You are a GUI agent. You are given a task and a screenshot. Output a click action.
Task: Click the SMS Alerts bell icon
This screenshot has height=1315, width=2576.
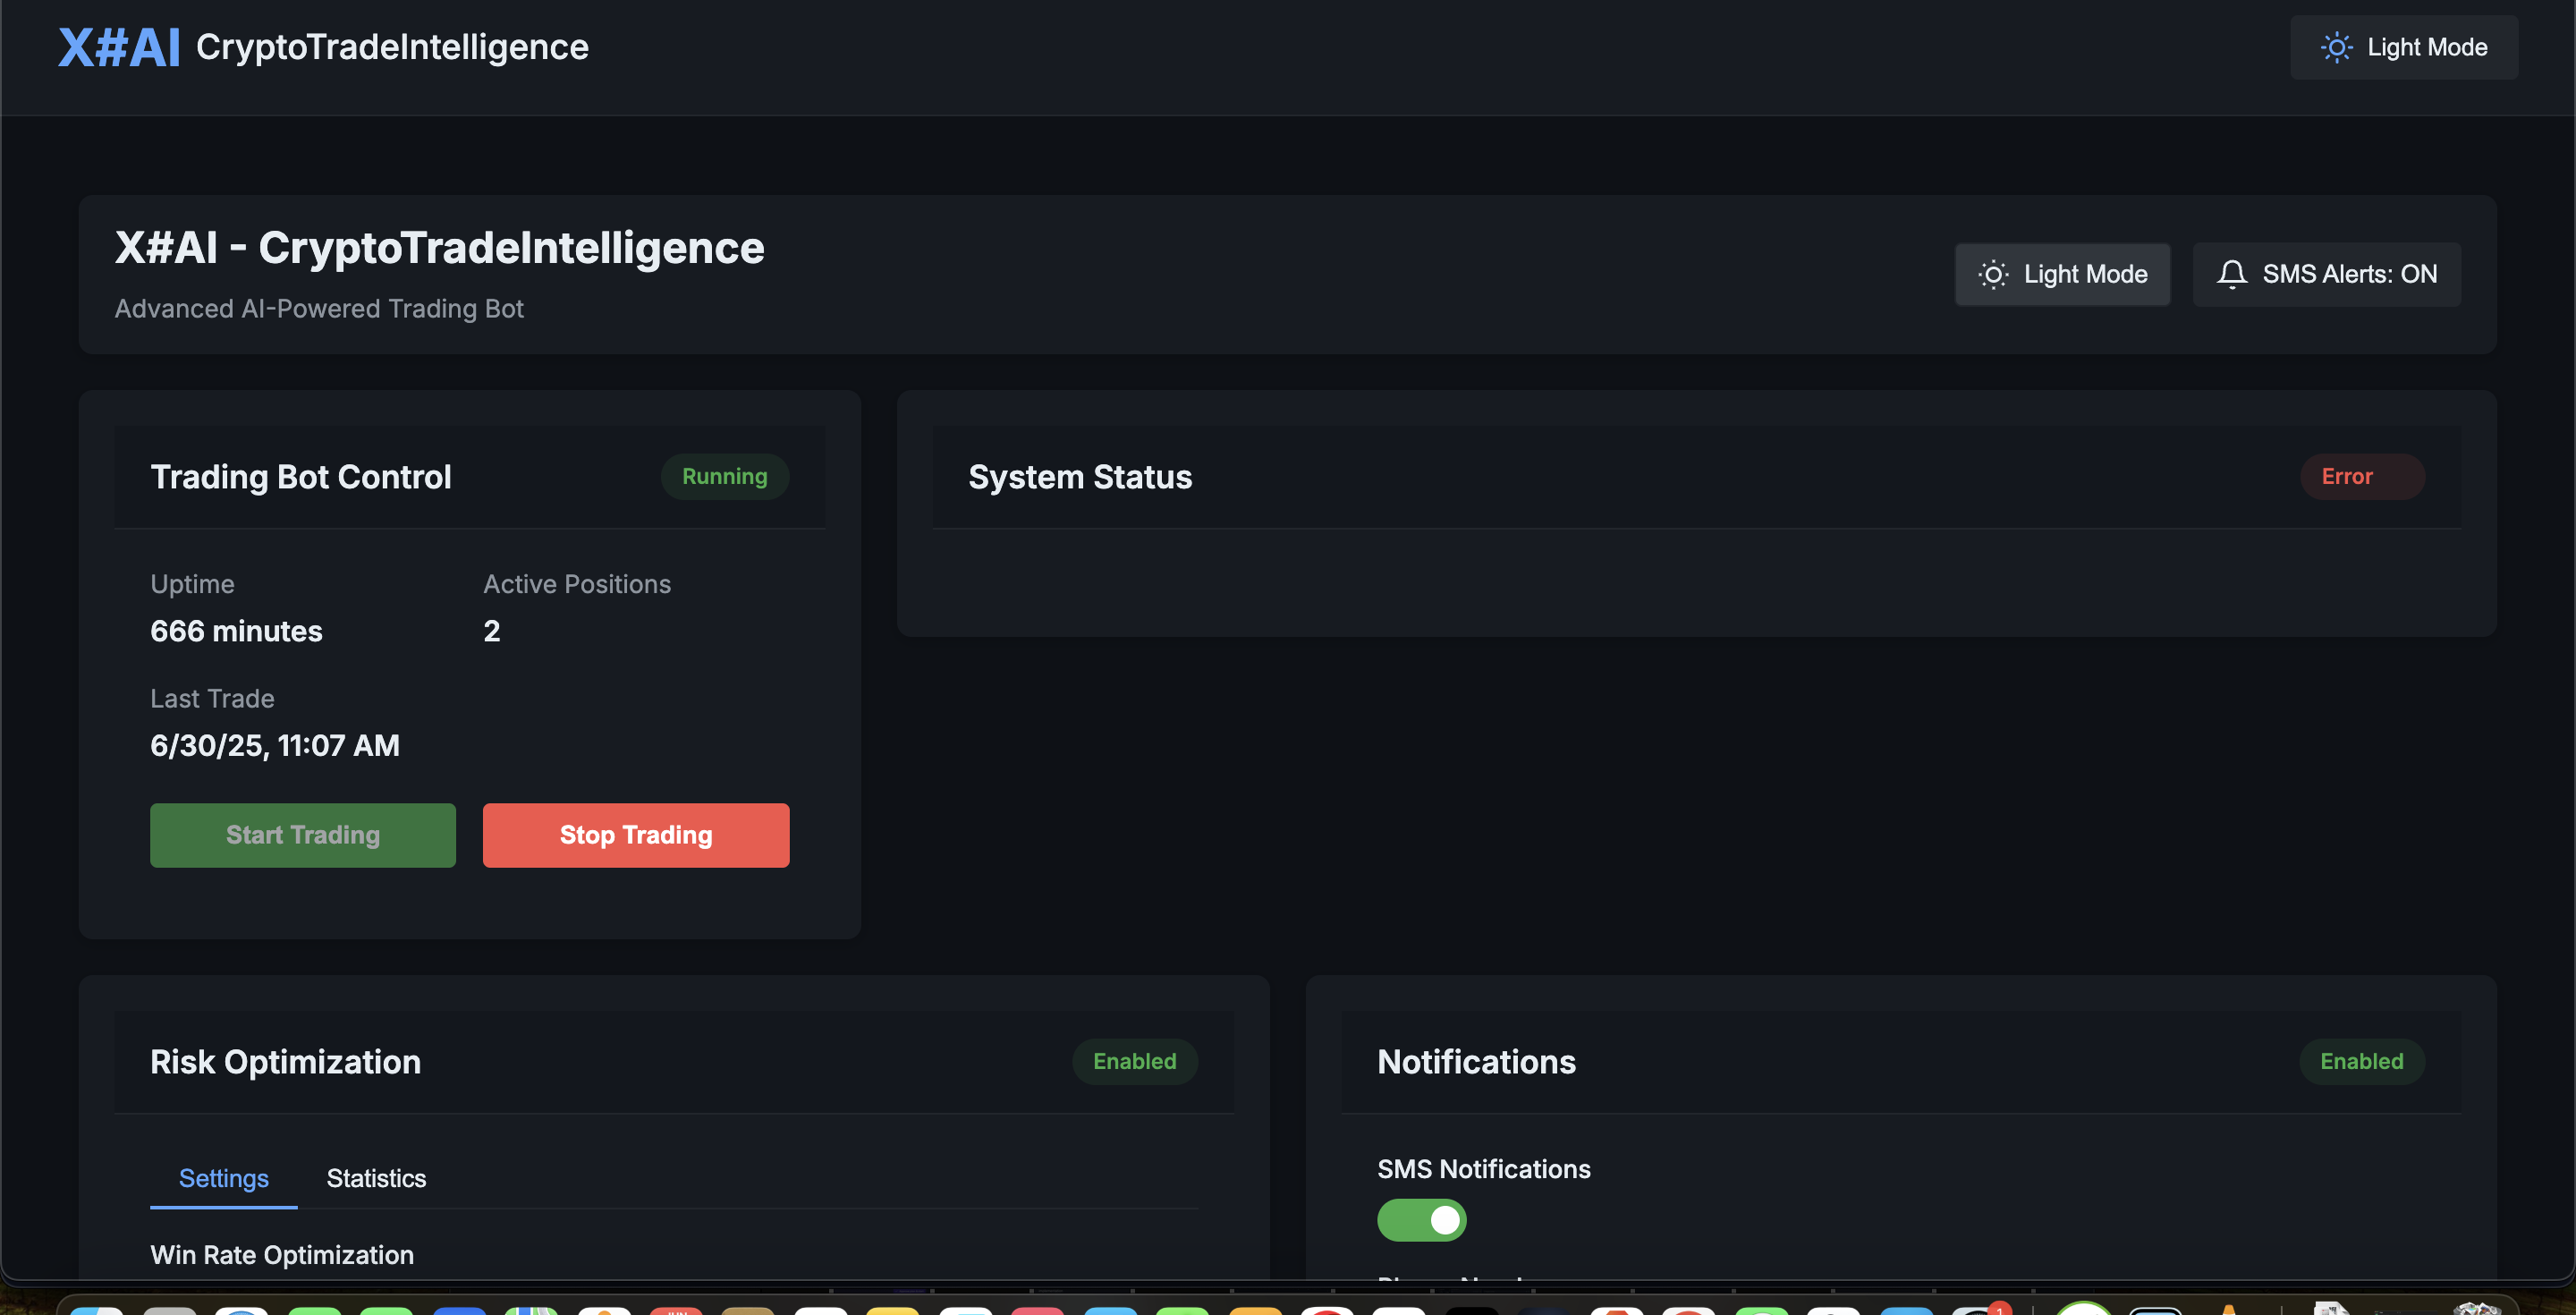tap(2231, 274)
